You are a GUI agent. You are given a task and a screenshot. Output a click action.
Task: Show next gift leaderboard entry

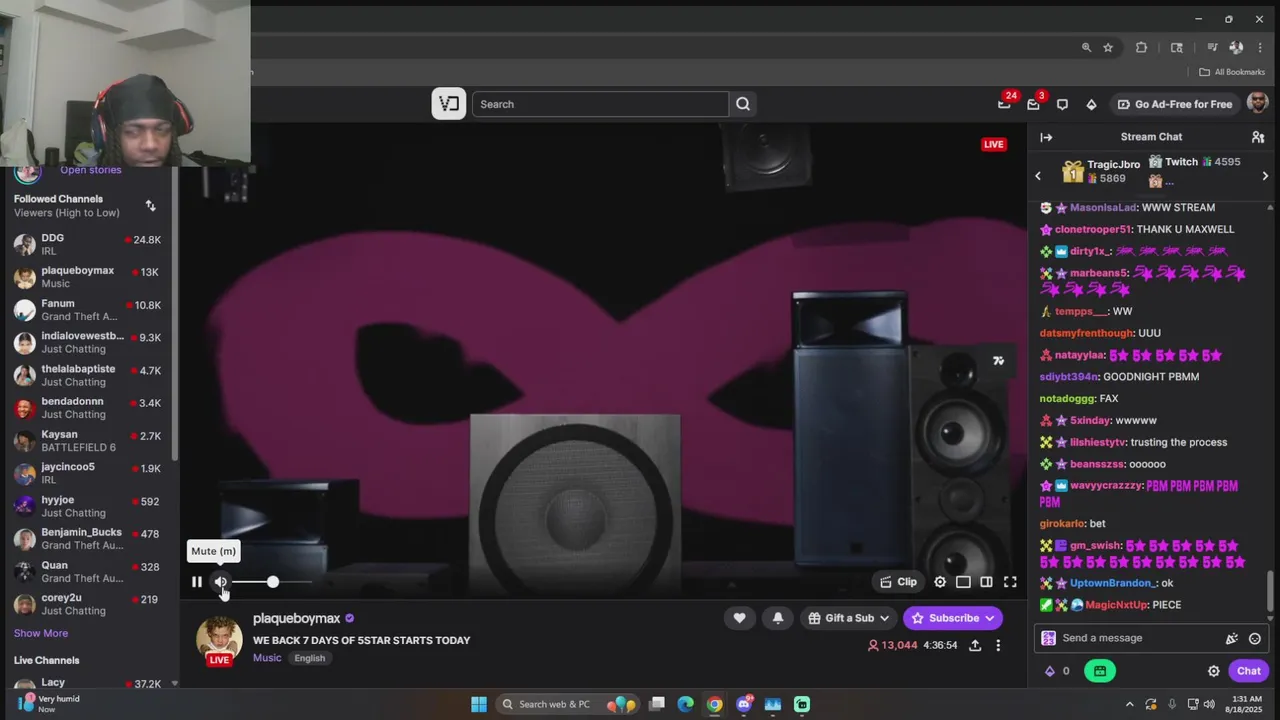pos(1265,176)
